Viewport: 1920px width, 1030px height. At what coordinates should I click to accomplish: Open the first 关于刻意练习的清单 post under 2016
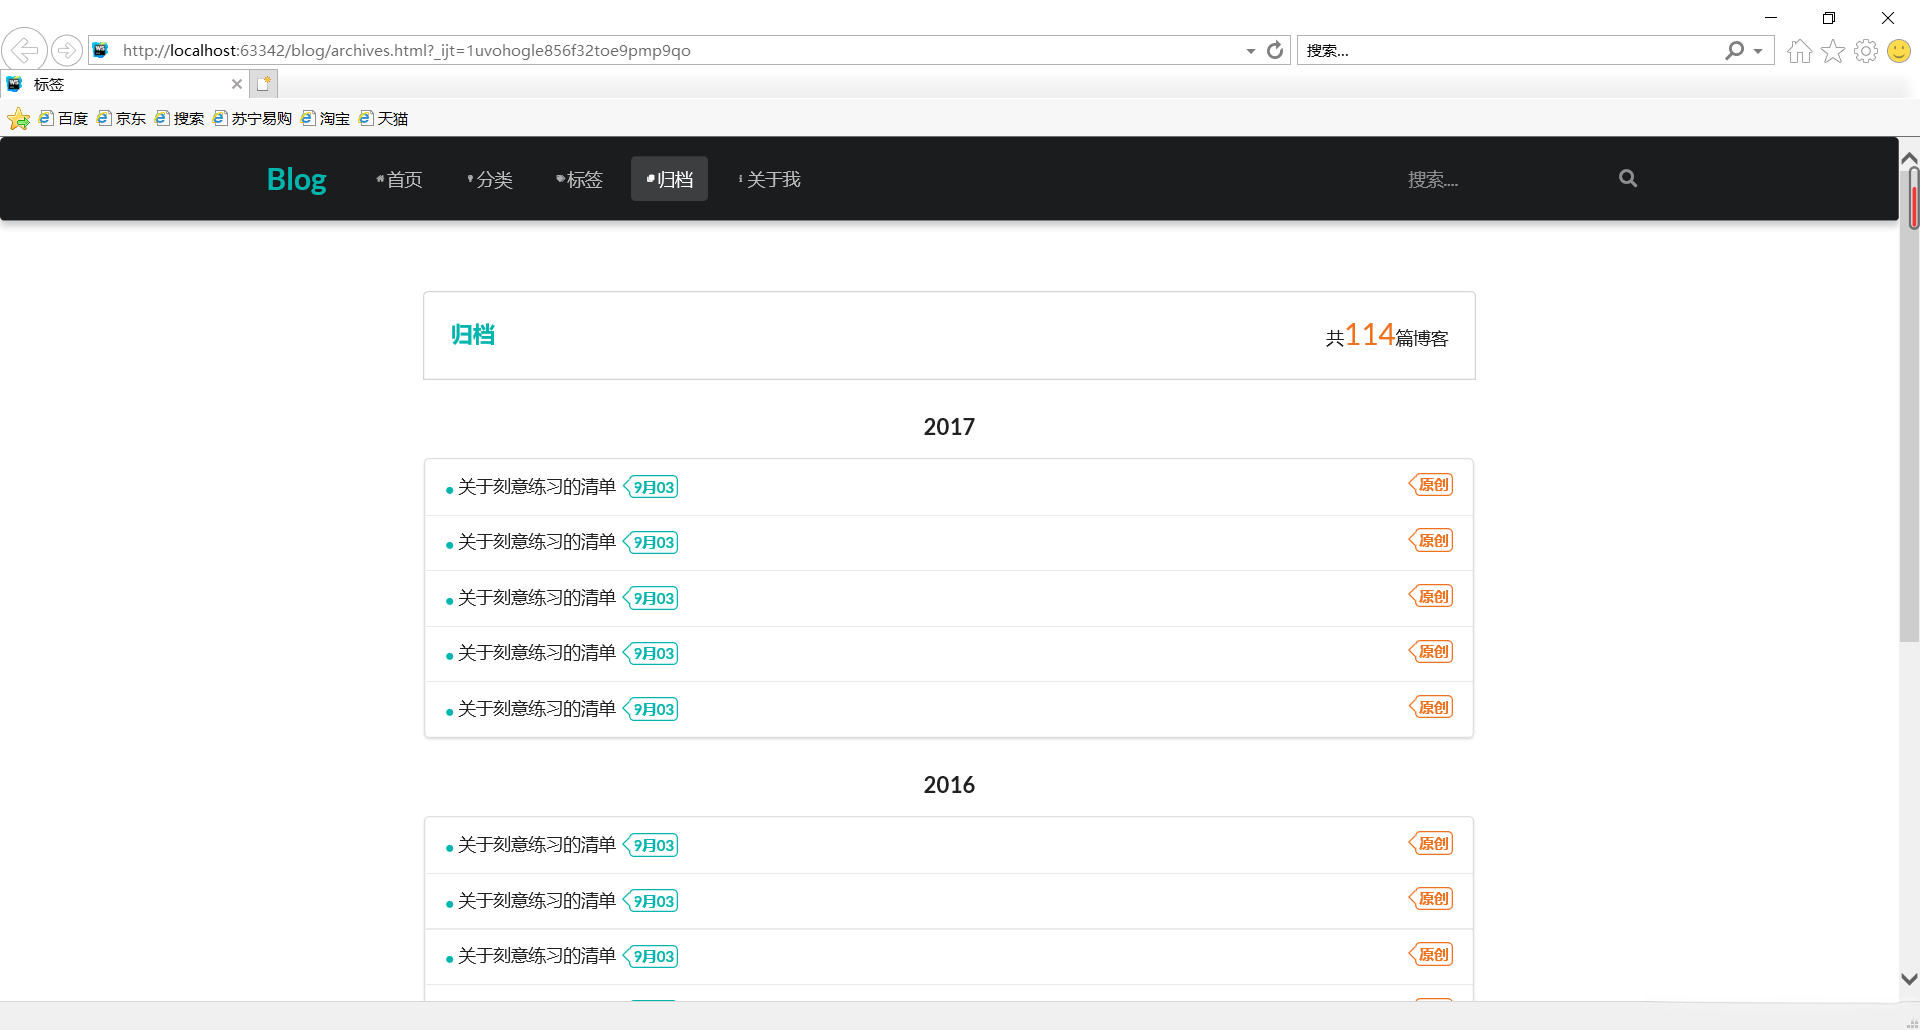[536, 845]
